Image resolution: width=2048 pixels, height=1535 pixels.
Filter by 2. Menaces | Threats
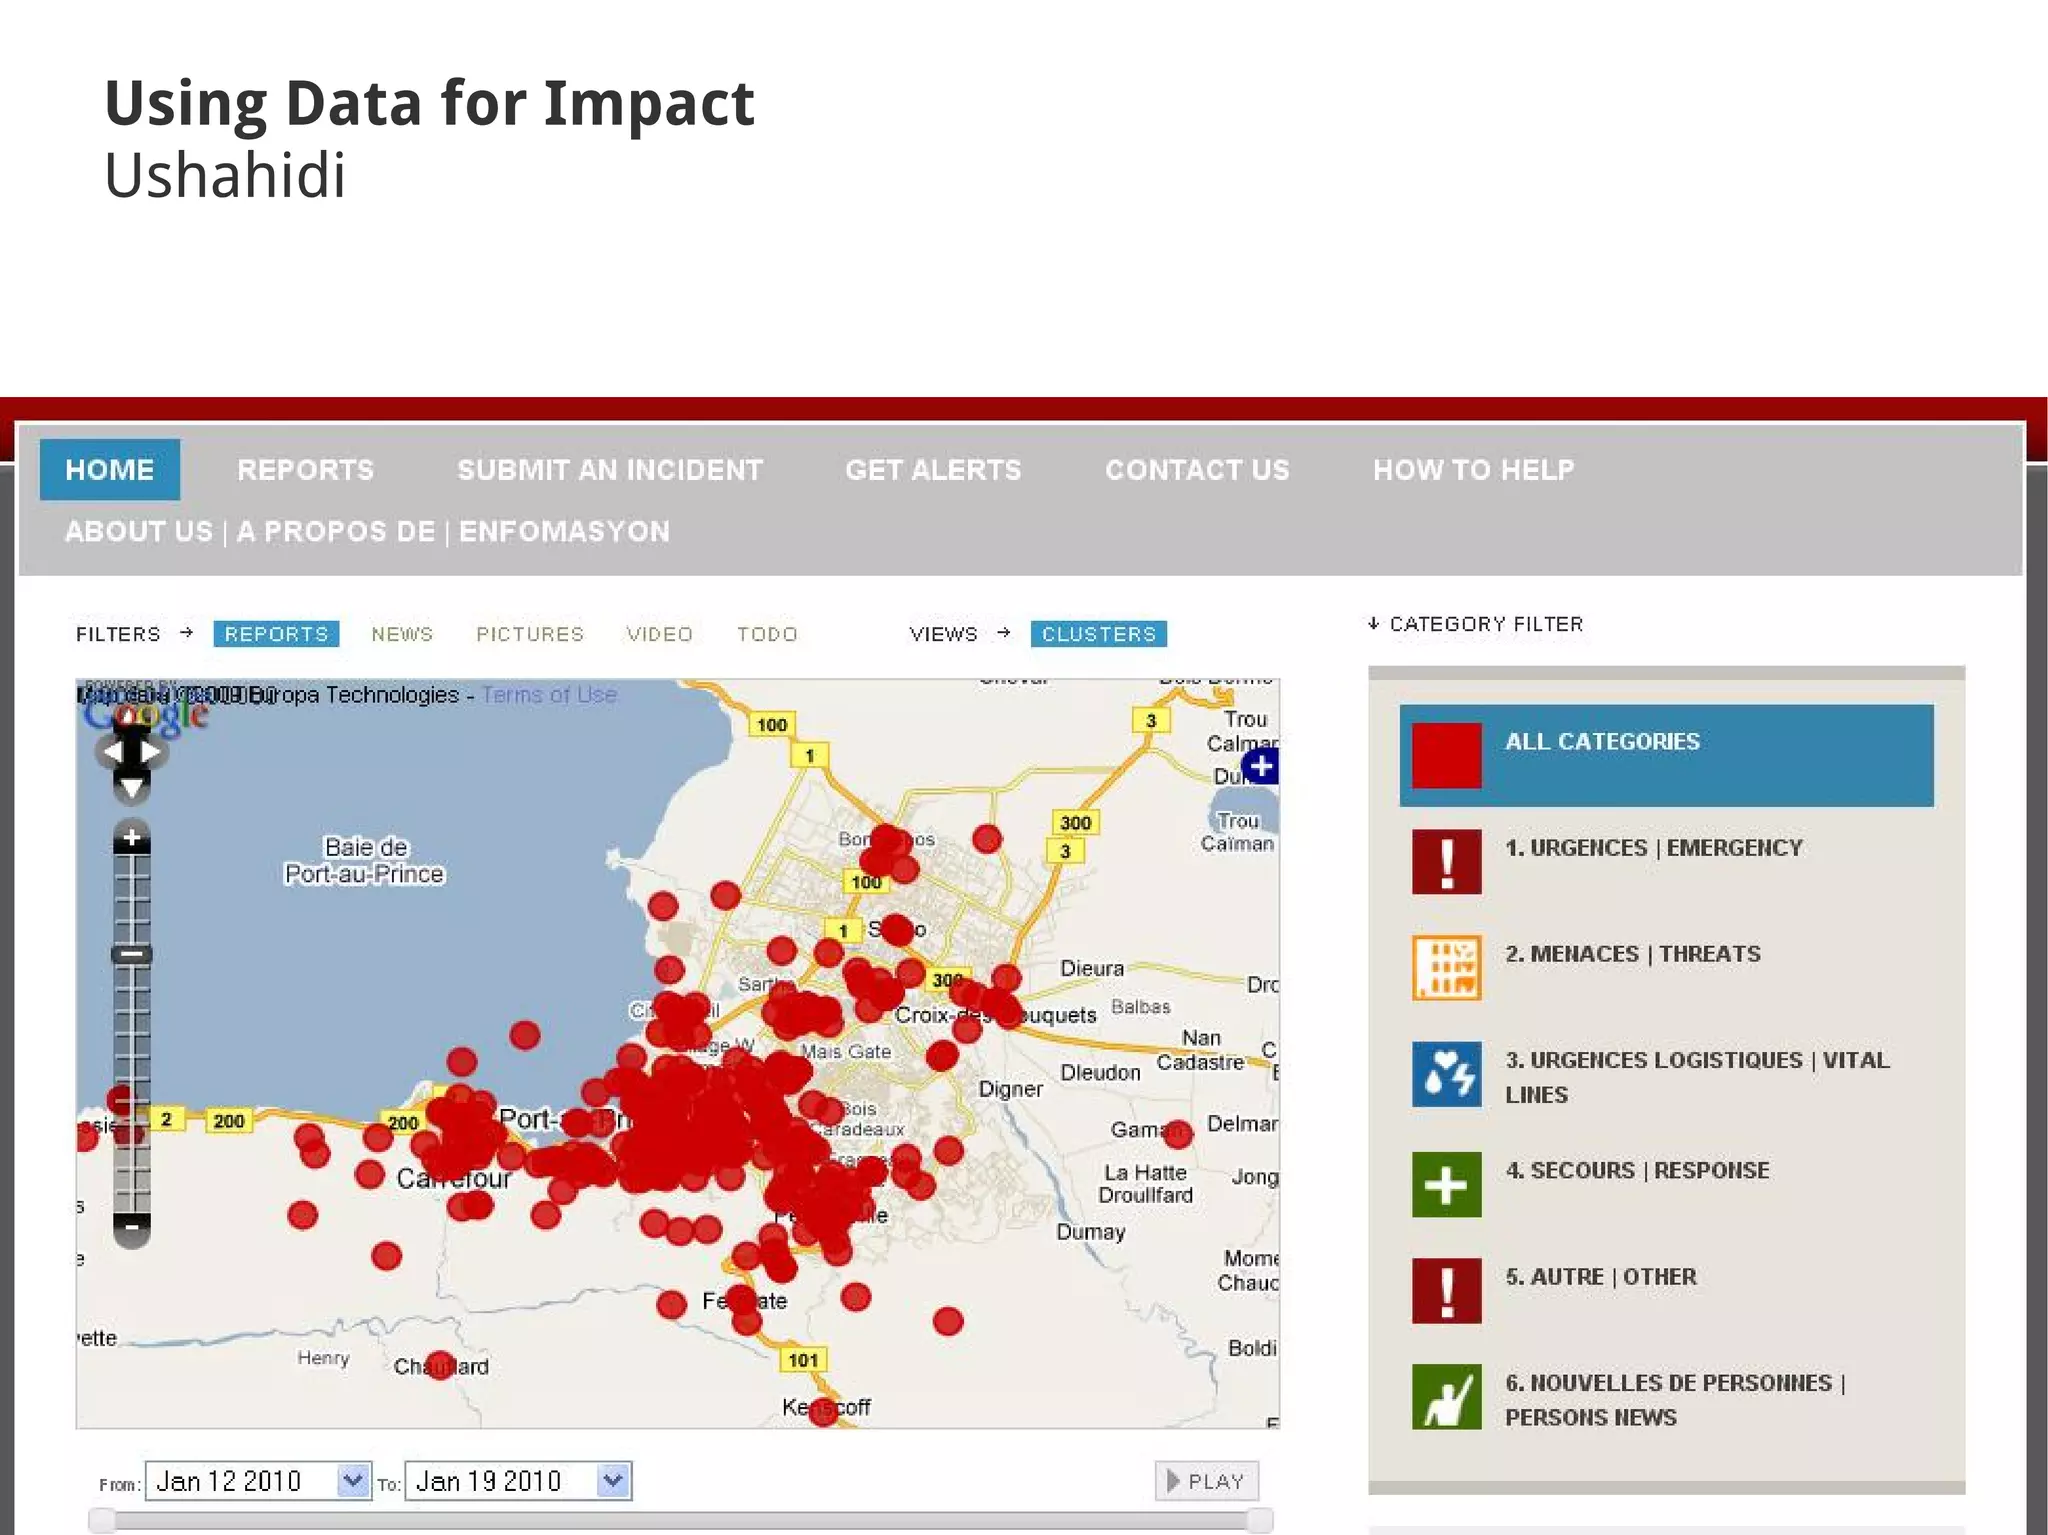point(1633,954)
